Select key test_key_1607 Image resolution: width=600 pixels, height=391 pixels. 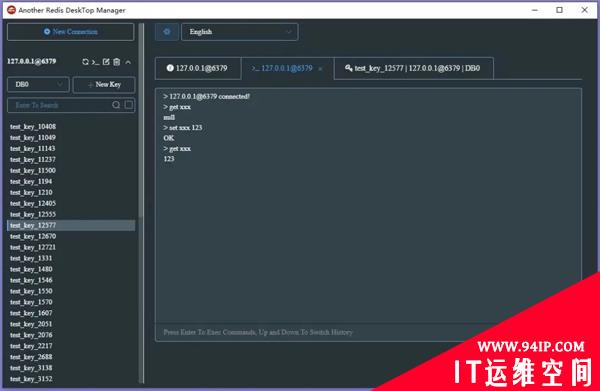[71, 313]
